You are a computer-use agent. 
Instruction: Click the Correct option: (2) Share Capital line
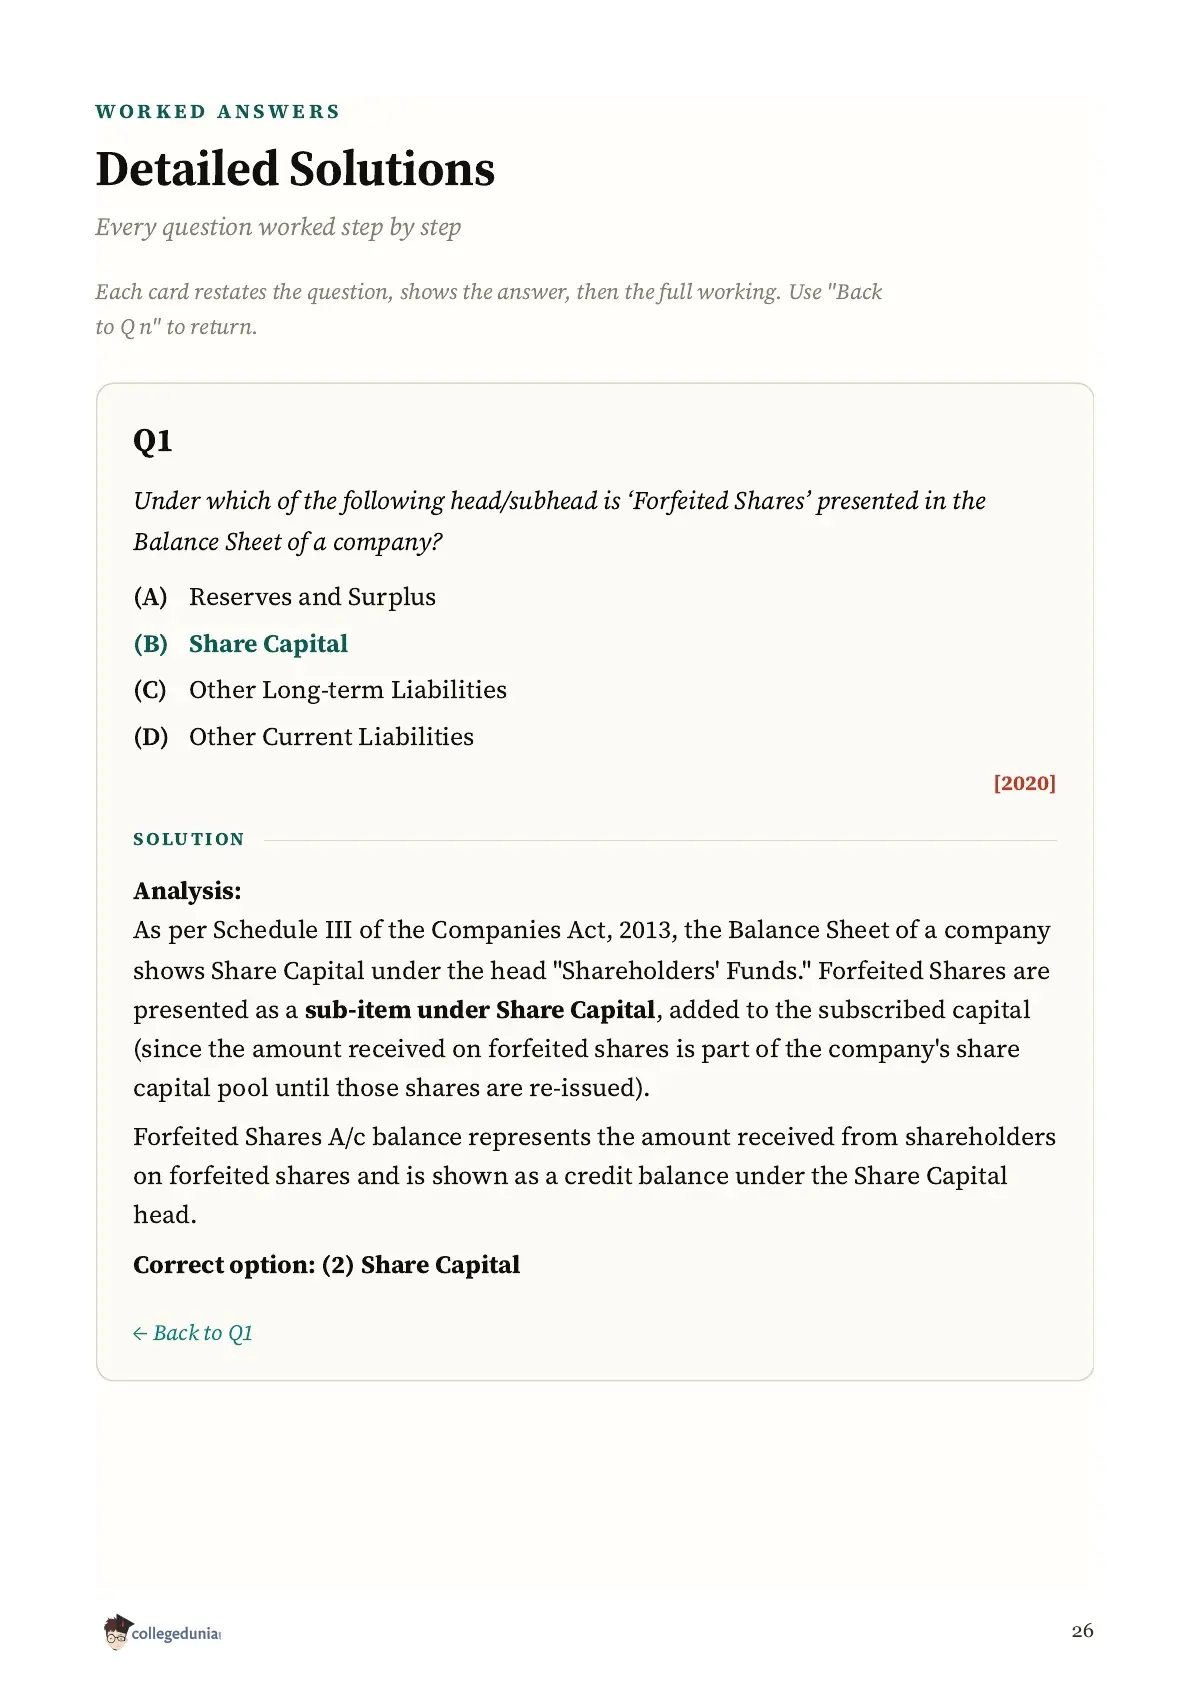[327, 1265]
